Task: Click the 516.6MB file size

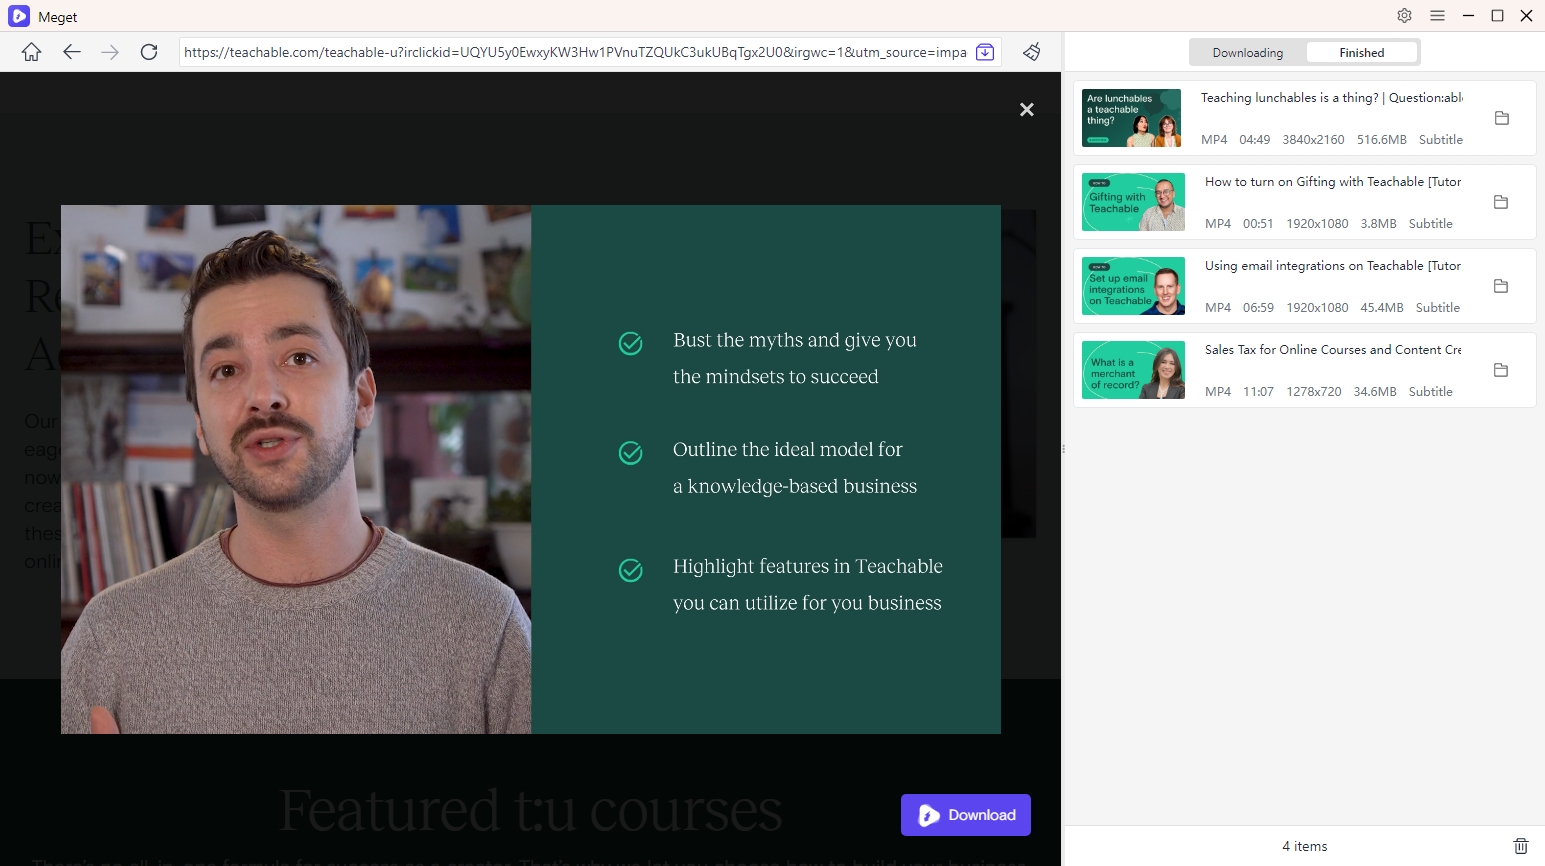Action: click(1381, 140)
